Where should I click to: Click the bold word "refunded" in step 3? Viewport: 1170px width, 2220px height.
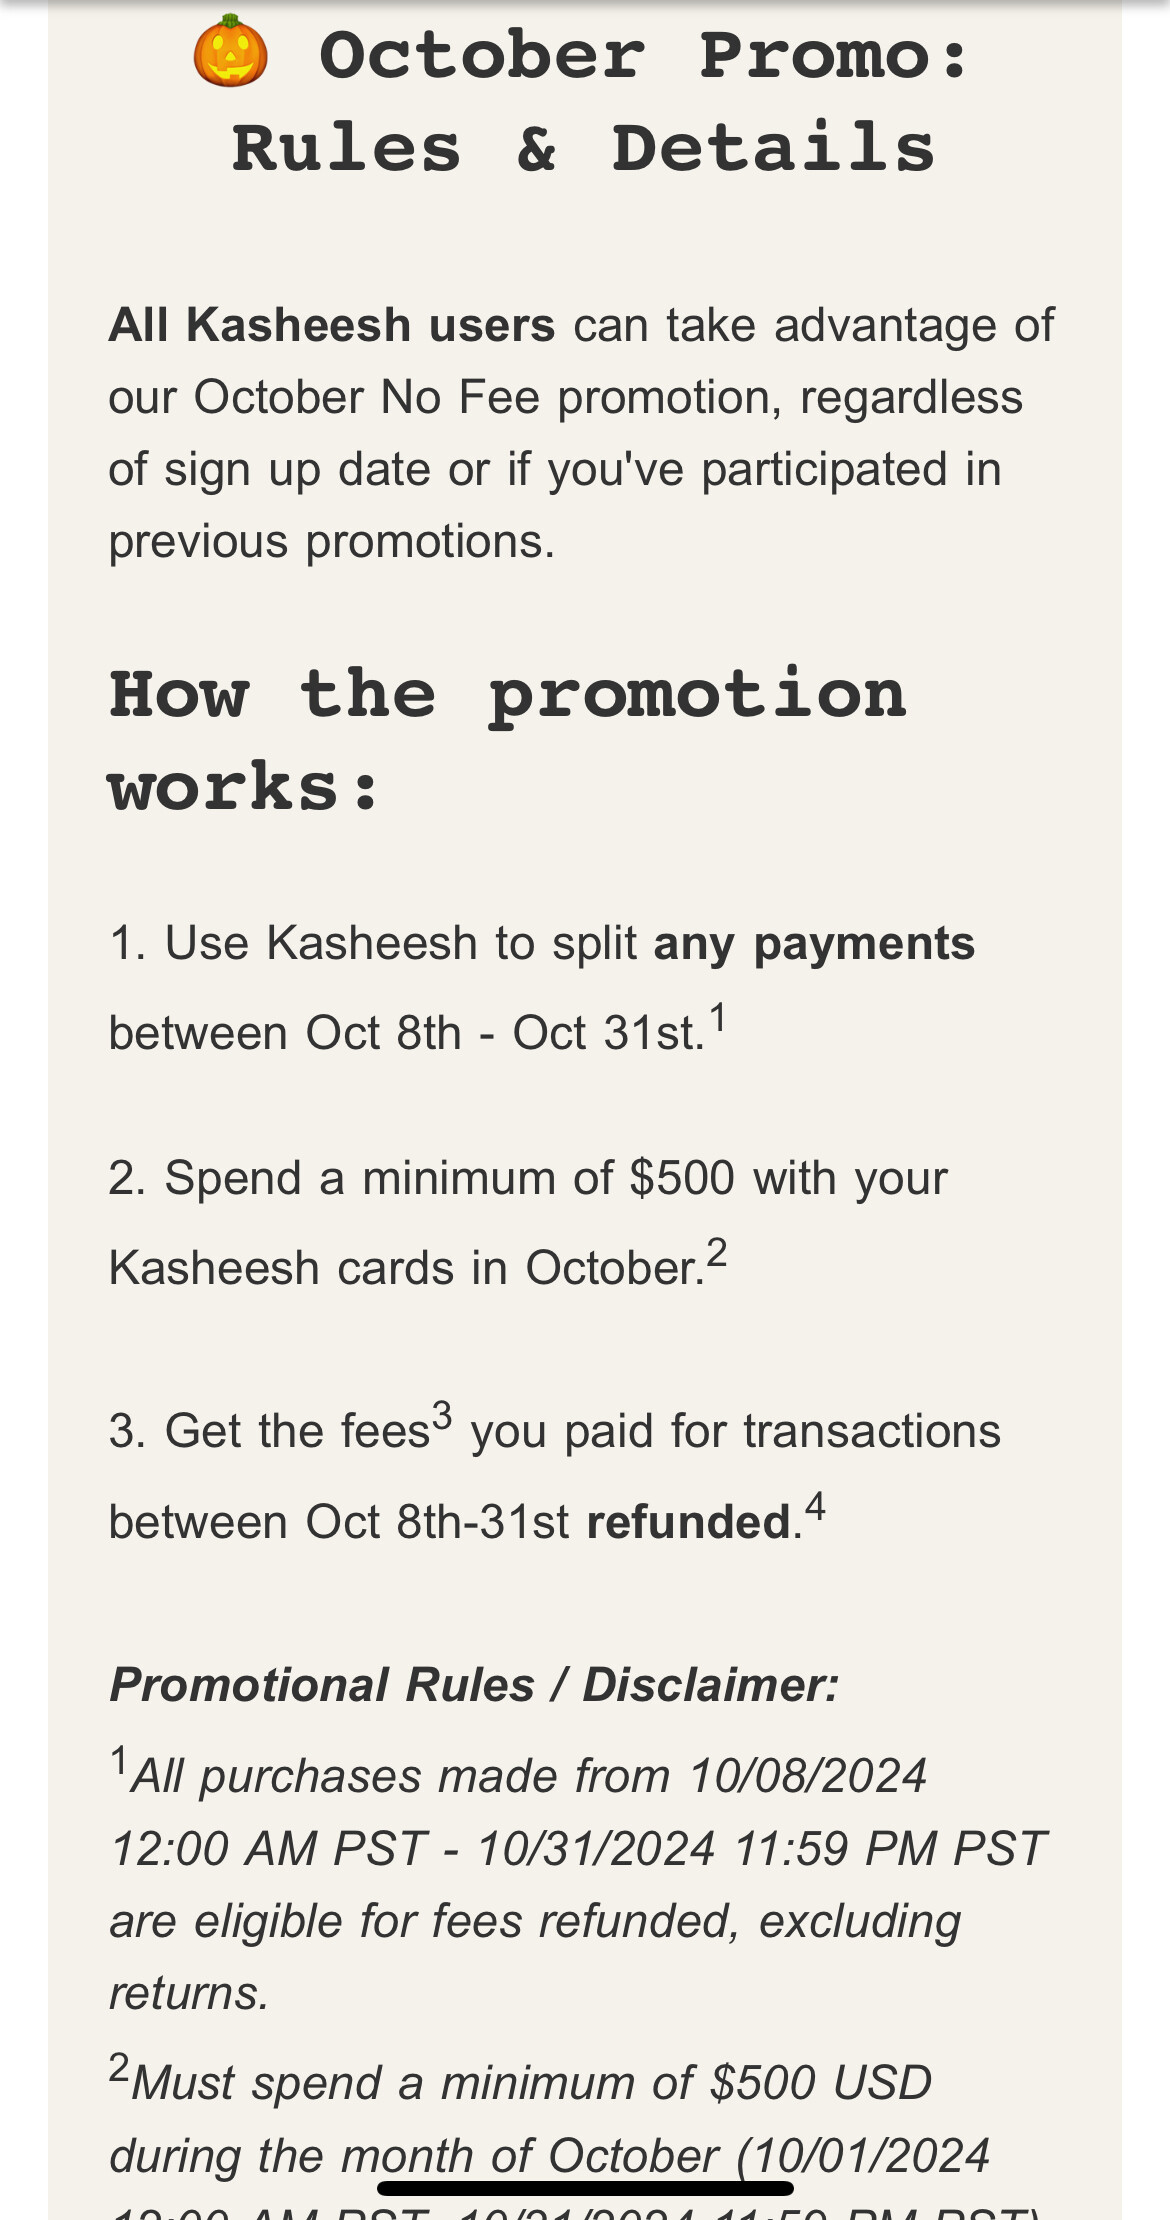coord(689,1523)
